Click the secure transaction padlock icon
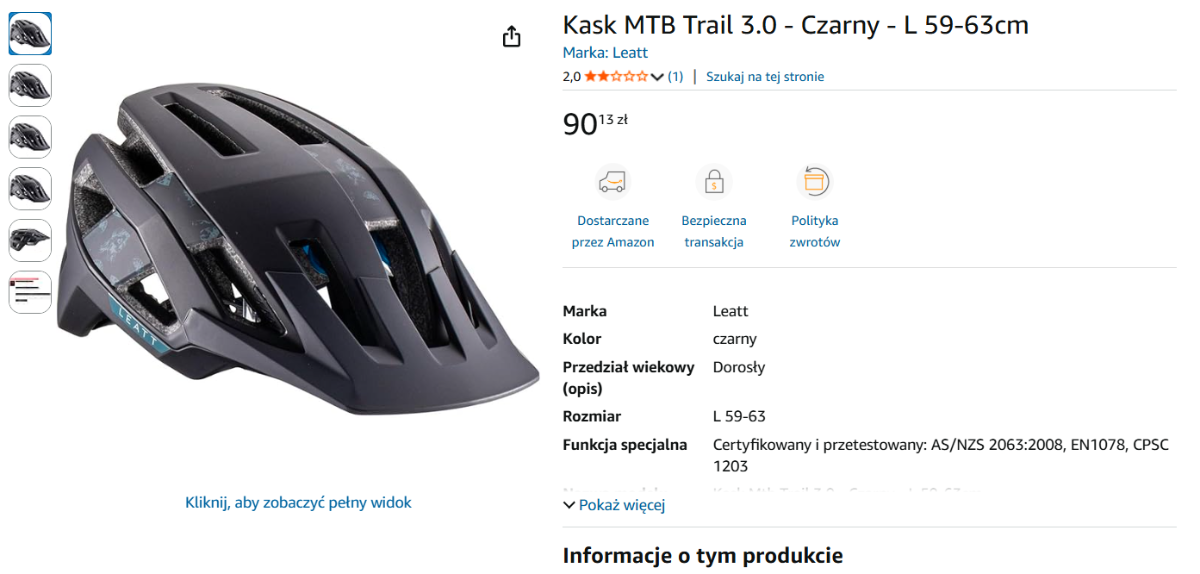Screen dimensions: 1200x574 (714, 181)
